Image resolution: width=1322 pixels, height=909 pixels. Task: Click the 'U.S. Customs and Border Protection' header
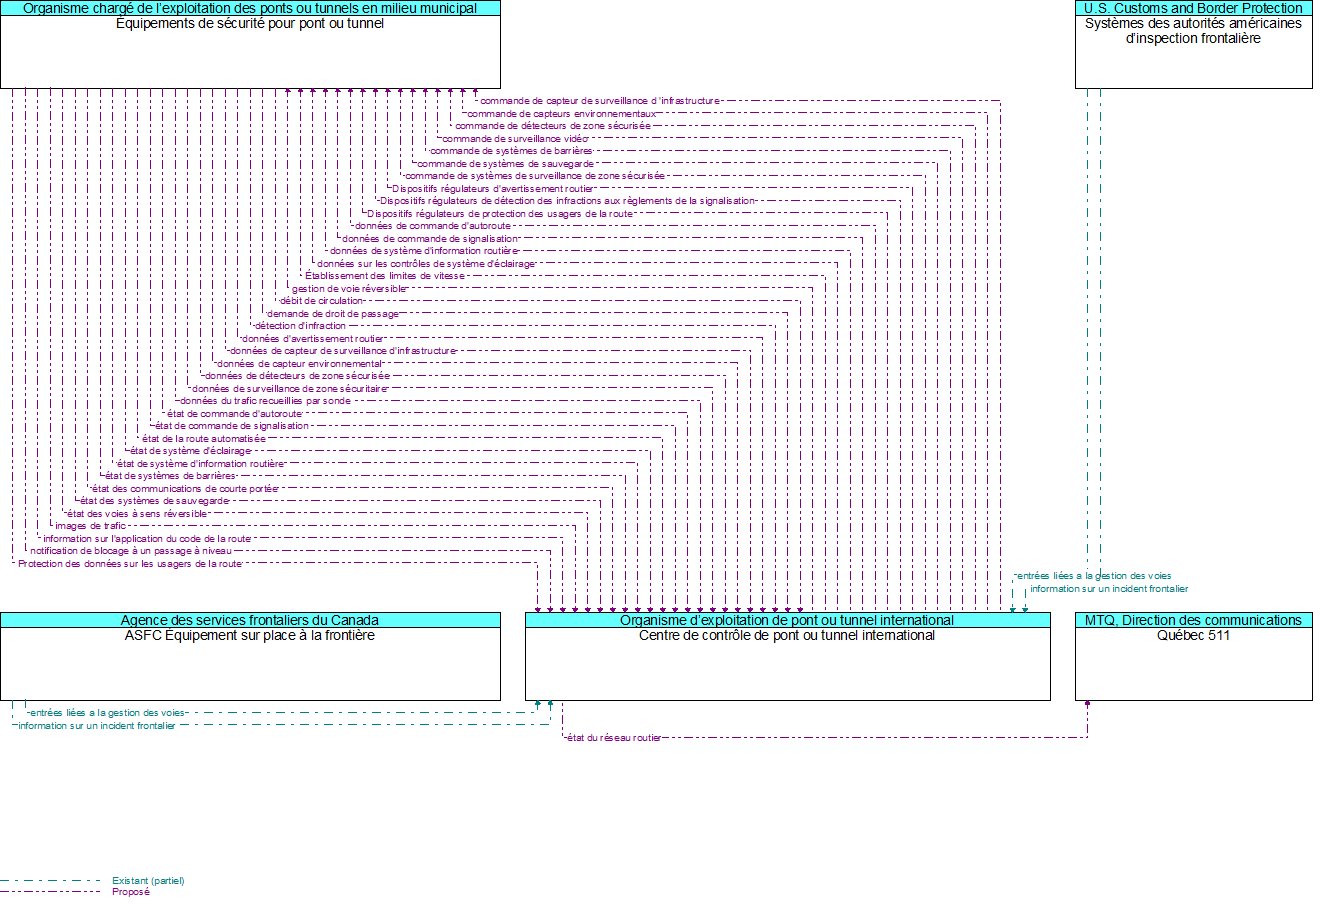pyautogui.click(x=1193, y=8)
